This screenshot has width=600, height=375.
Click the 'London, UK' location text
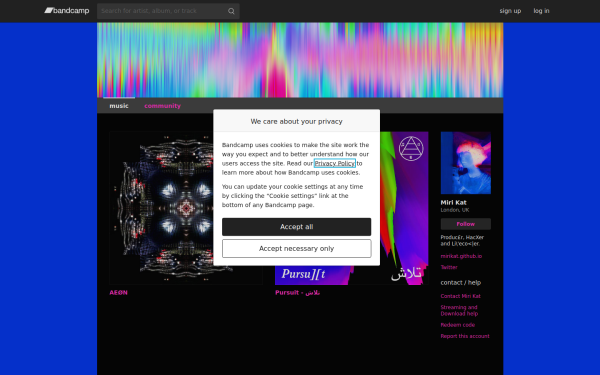click(455, 210)
